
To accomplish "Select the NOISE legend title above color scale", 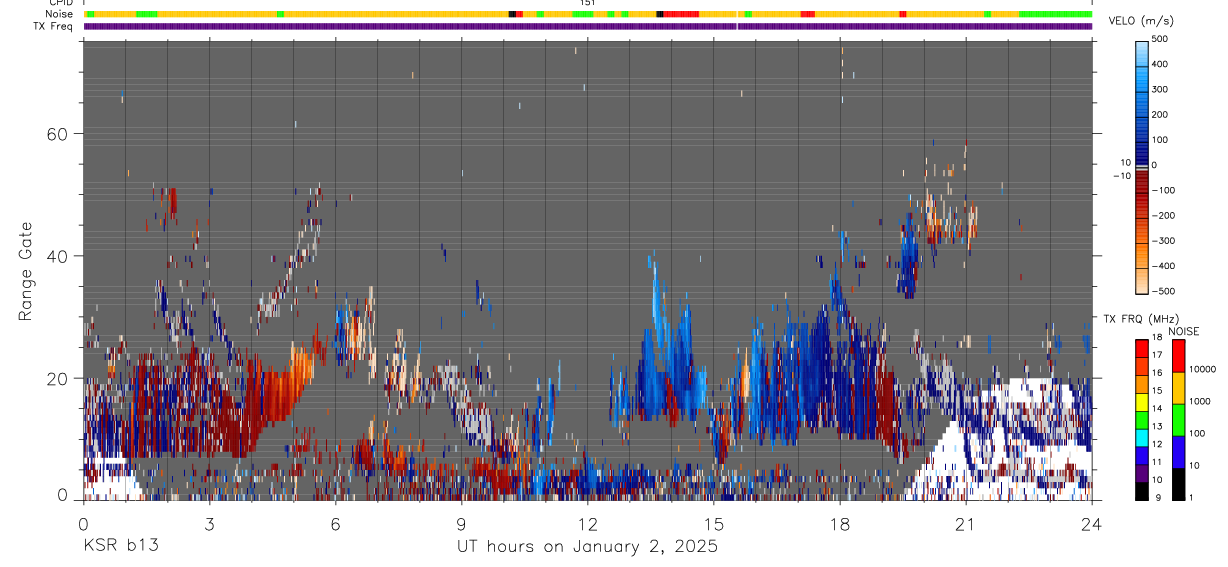I will point(1183,331).
